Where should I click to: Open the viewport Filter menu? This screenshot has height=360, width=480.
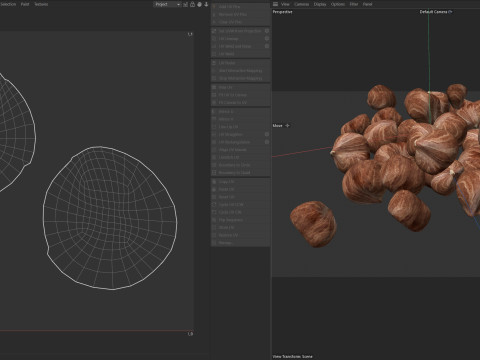(x=354, y=4)
